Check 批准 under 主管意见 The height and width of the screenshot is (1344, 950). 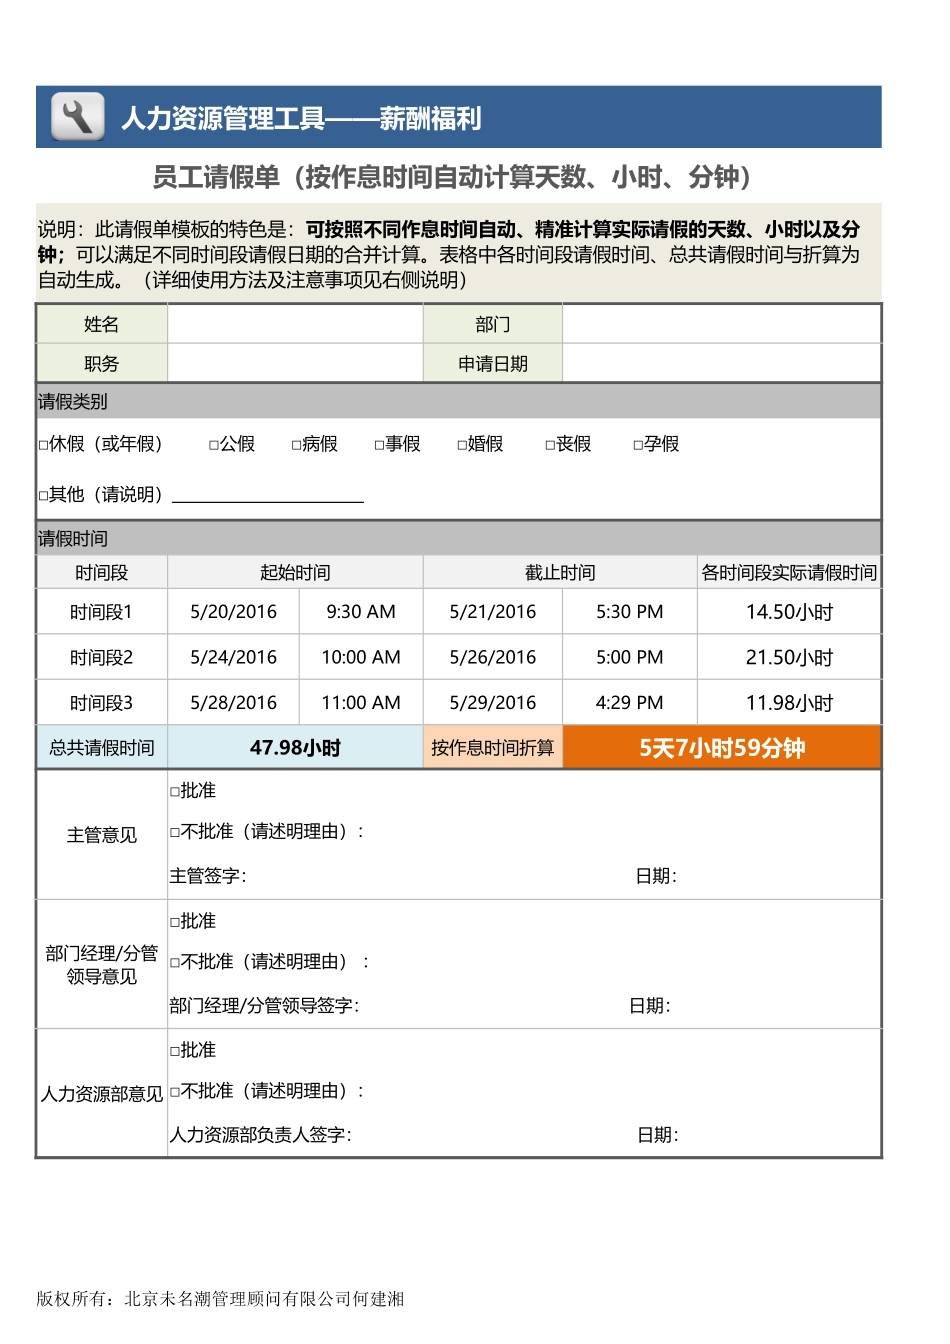tap(176, 790)
